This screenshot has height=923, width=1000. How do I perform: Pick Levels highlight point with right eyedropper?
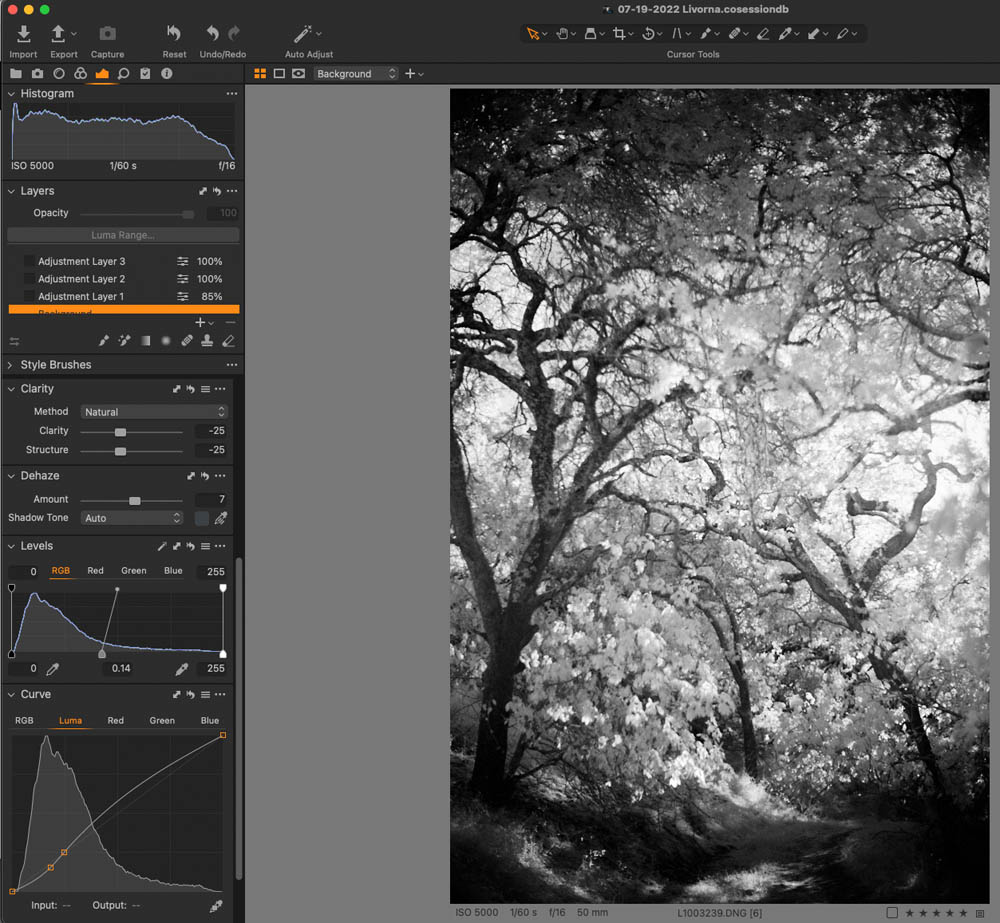[x=182, y=668]
